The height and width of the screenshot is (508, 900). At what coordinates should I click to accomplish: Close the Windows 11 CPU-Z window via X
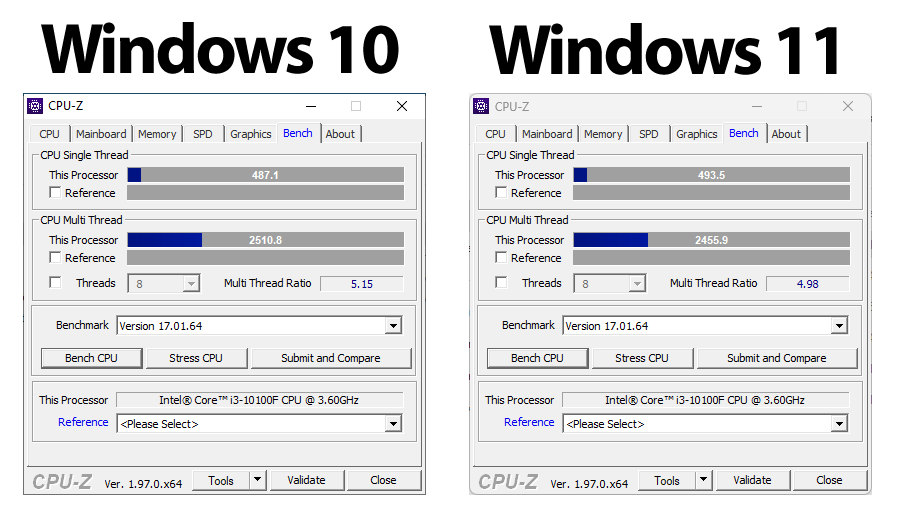848,106
